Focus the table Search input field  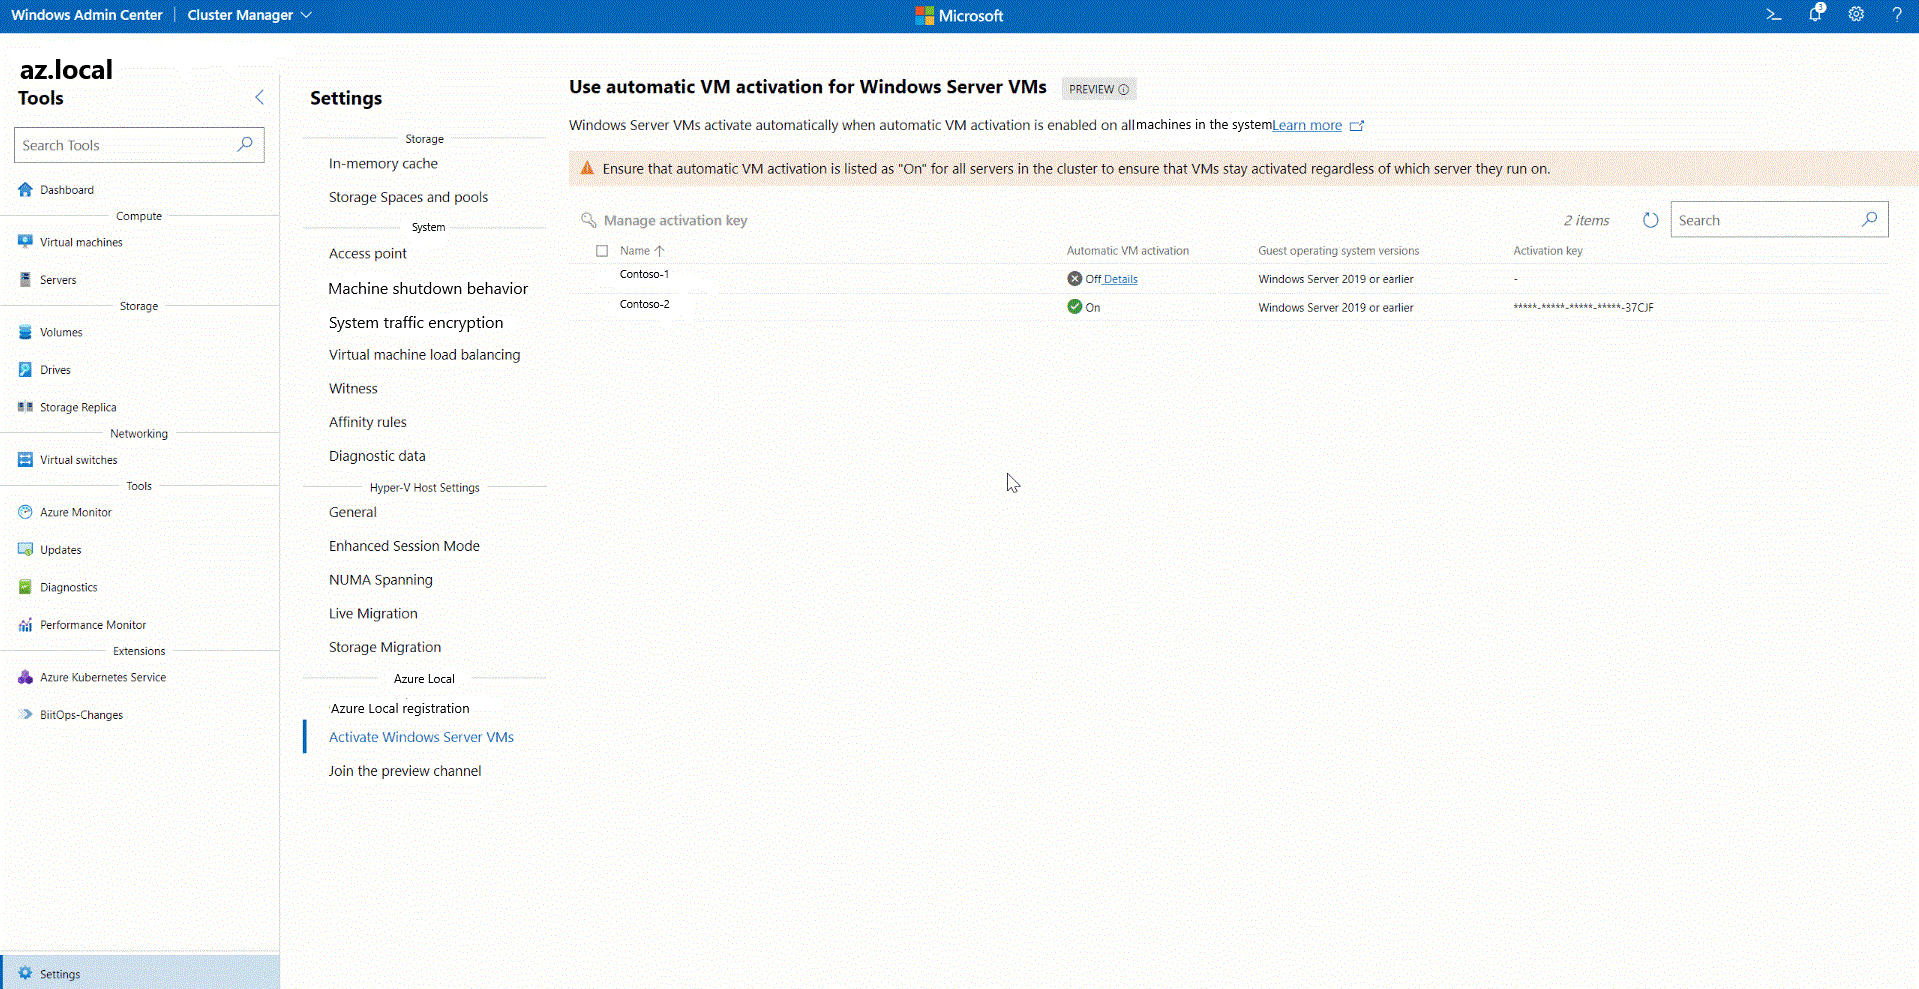coord(1779,220)
